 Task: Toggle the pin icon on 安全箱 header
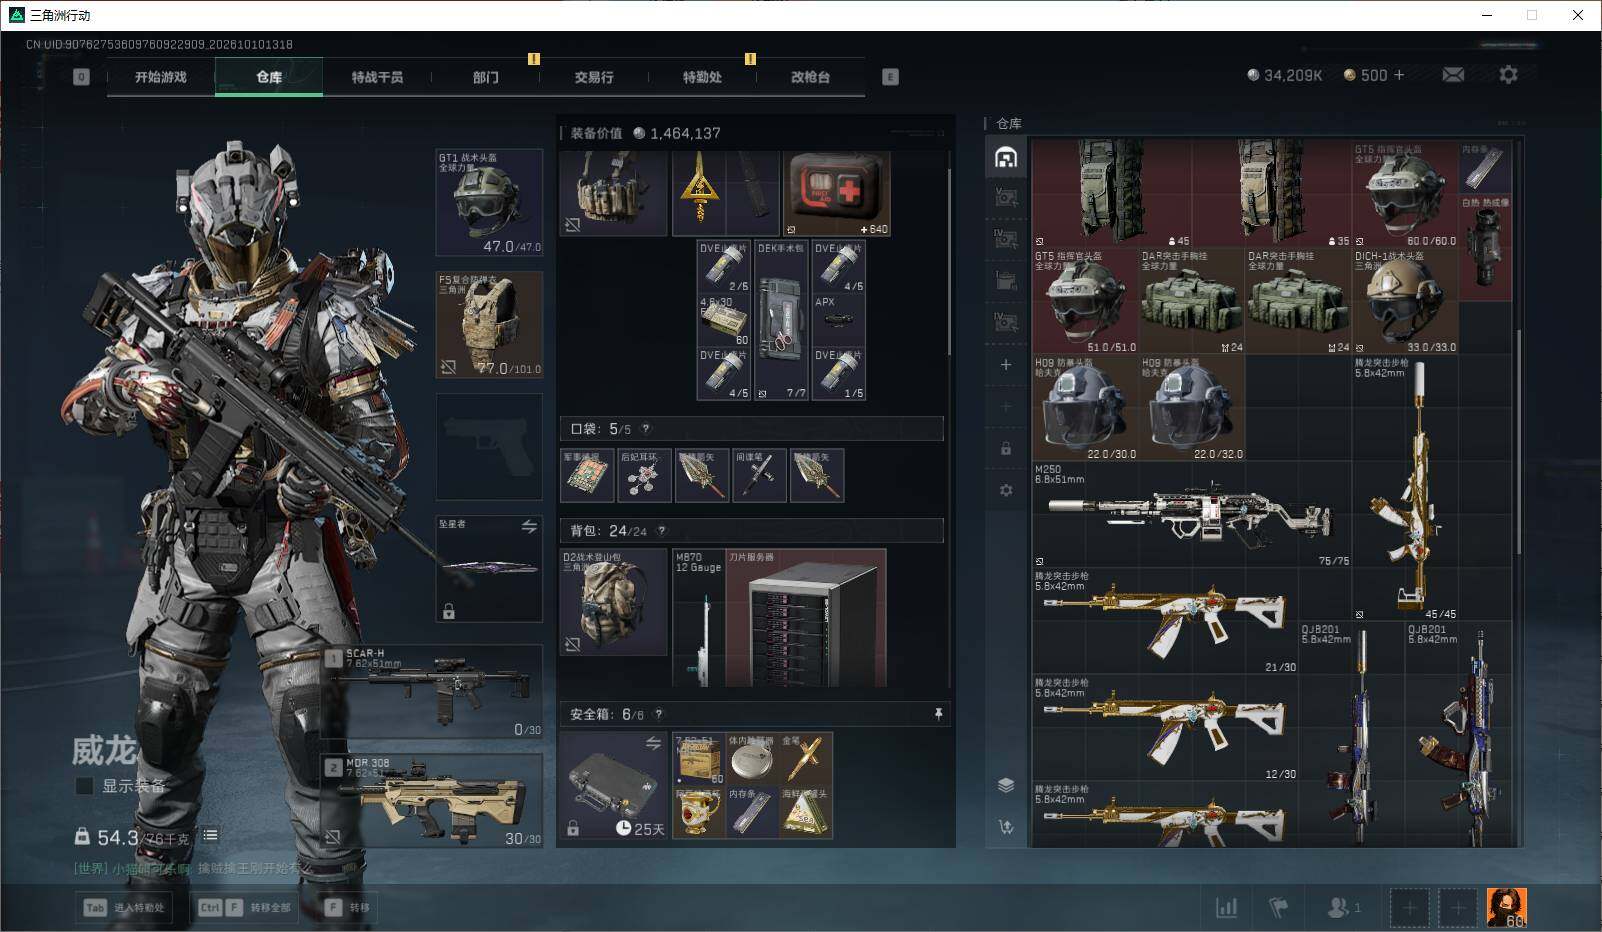point(938,714)
